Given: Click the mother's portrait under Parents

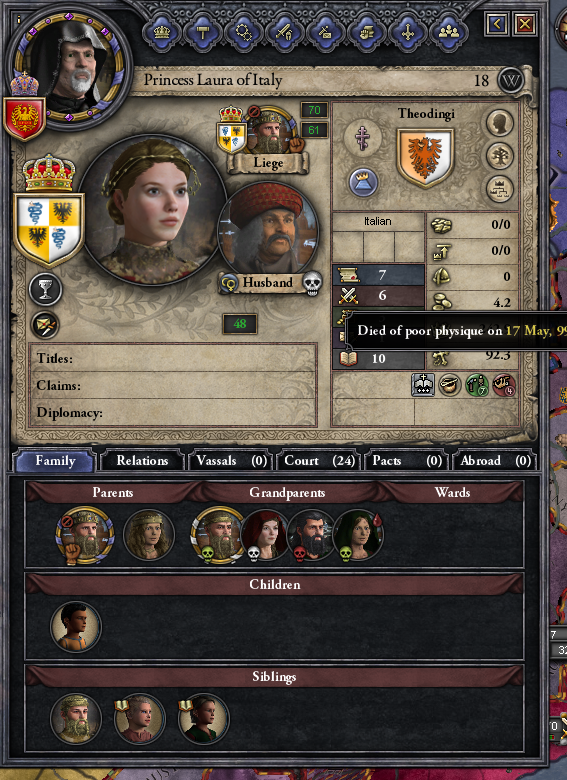Looking at the screenshot, I should 148,535.
